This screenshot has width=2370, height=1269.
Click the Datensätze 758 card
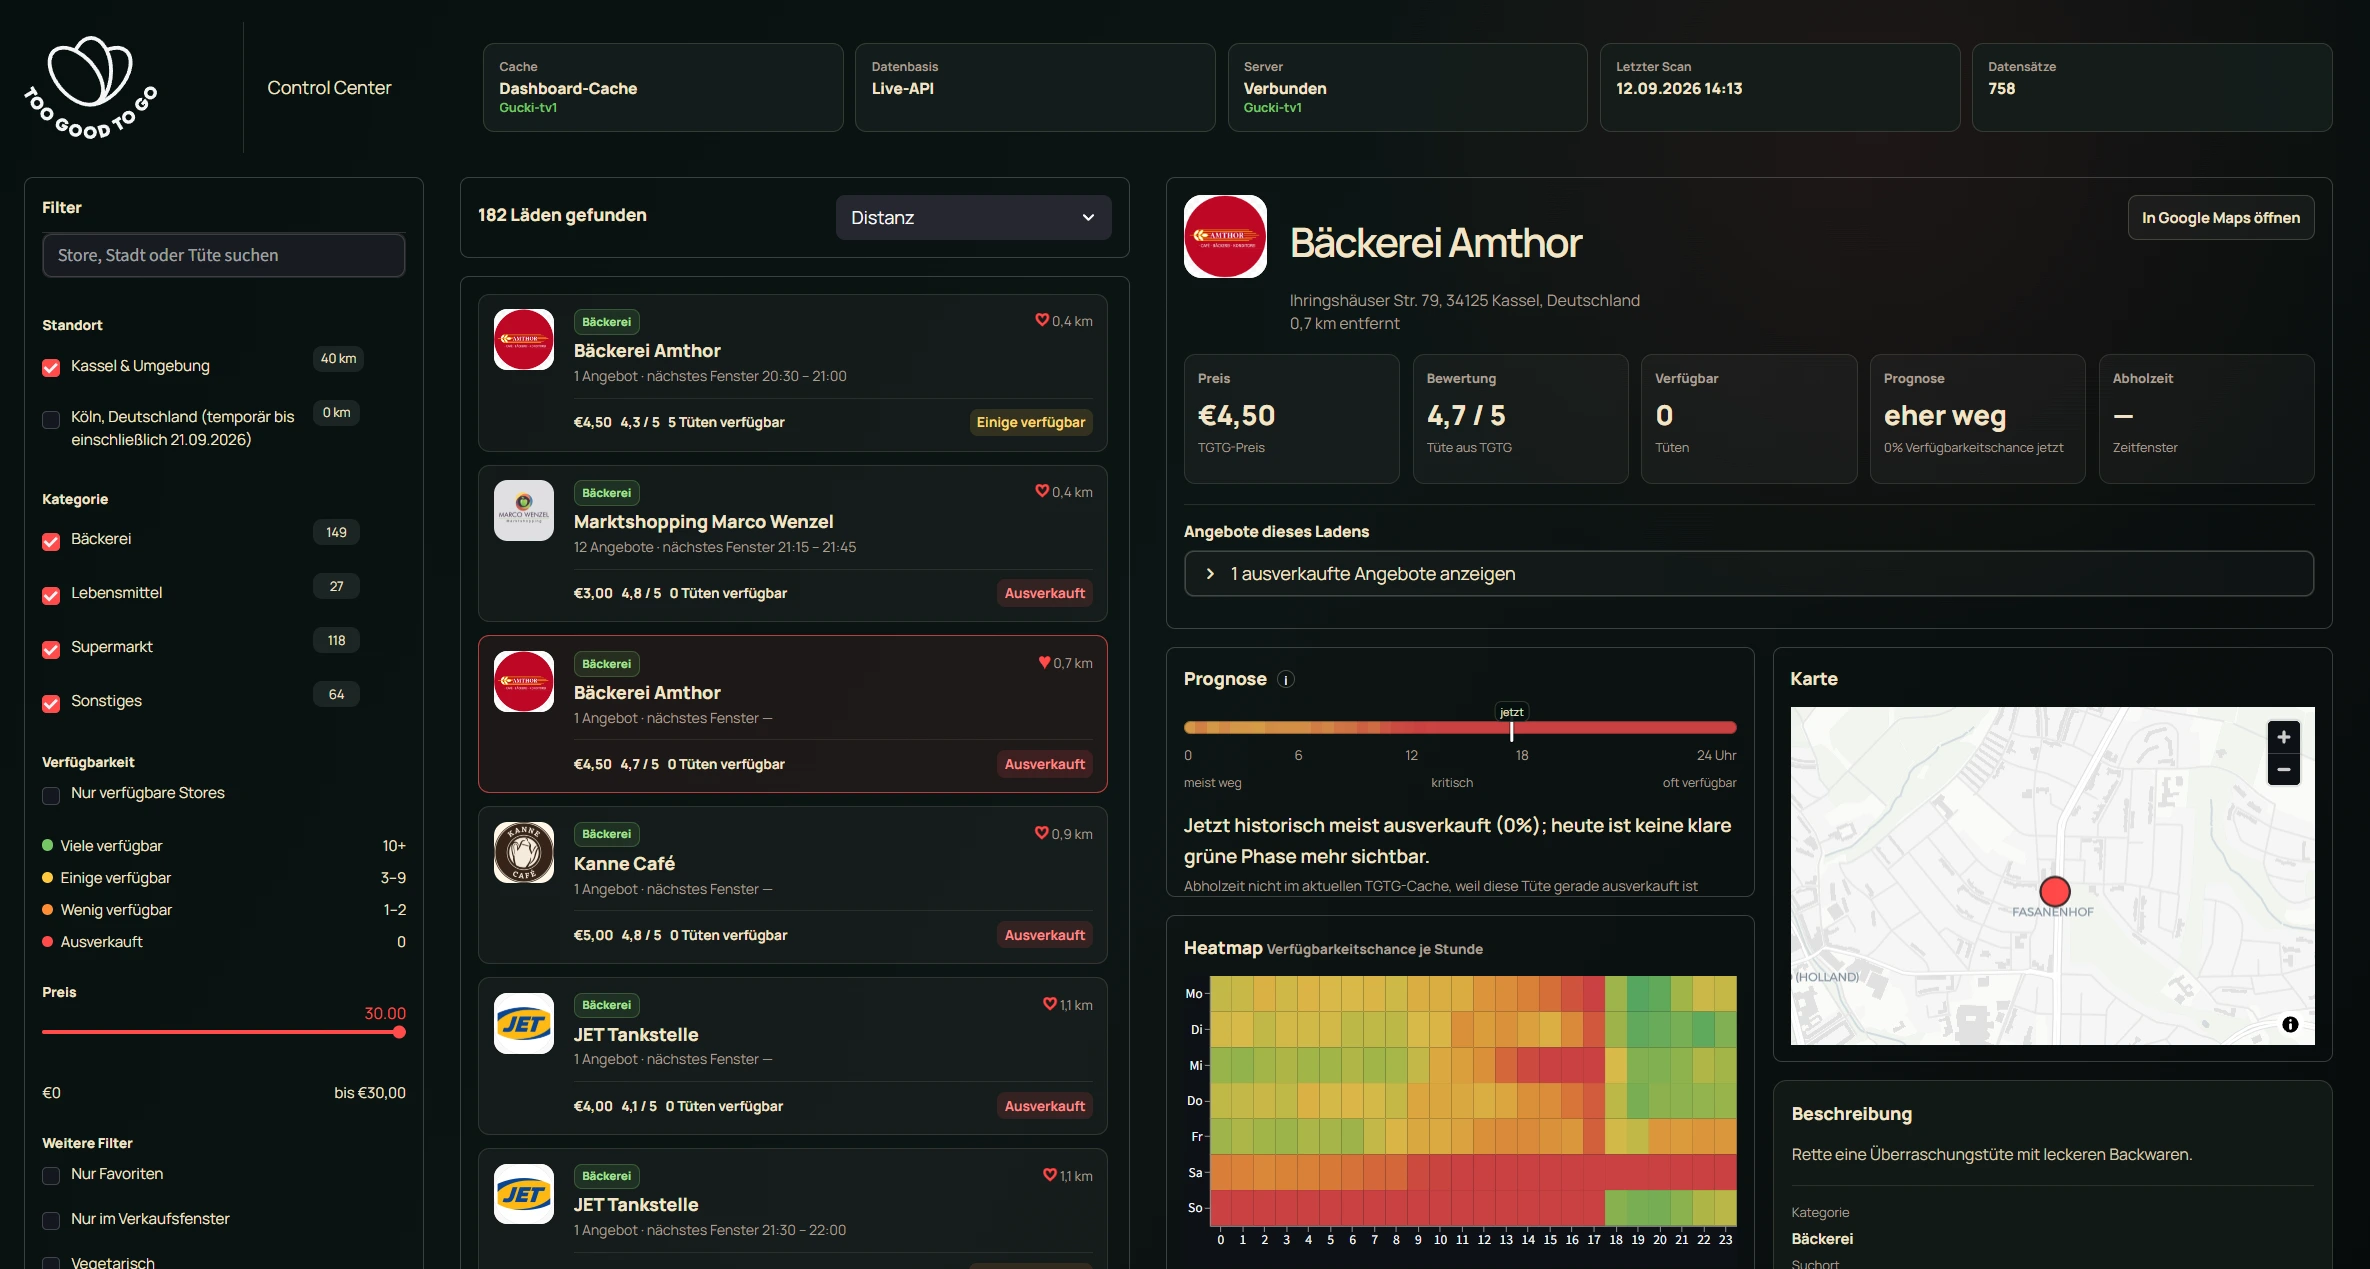tap(2151, 87)
